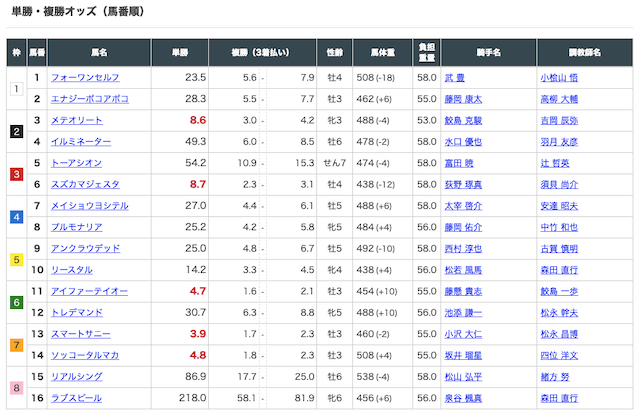
Task: Select the blue frame 4 badge
Action: (x=16, y=216)
